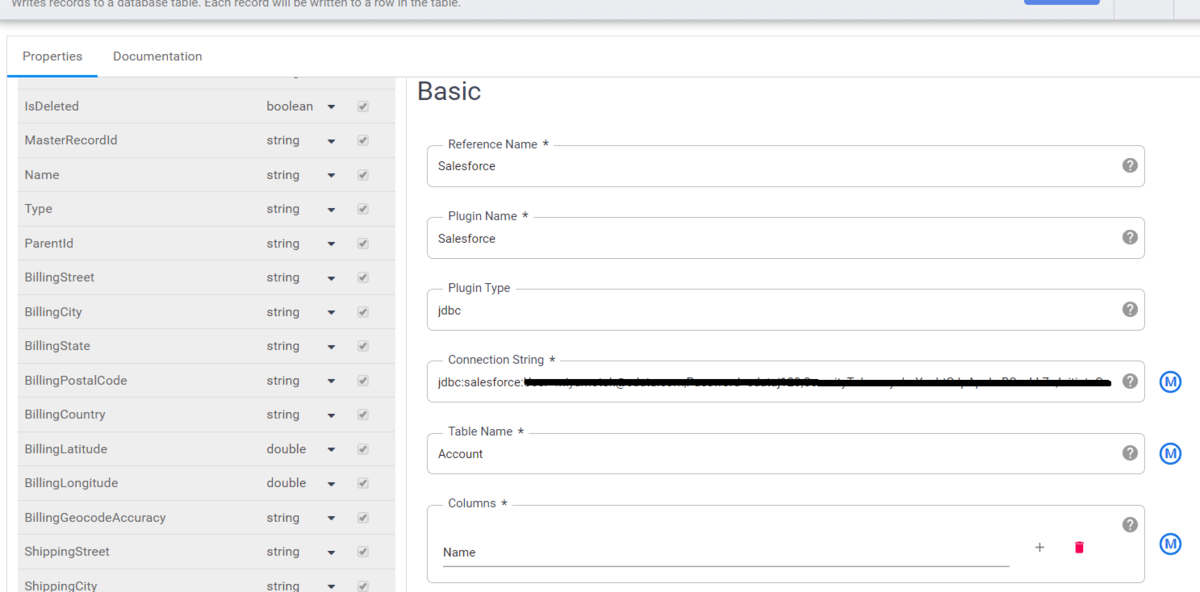Viewport: 1200px width, 592px height.
Task: Open type dropdown for ParentId
Action: point(301,243)
